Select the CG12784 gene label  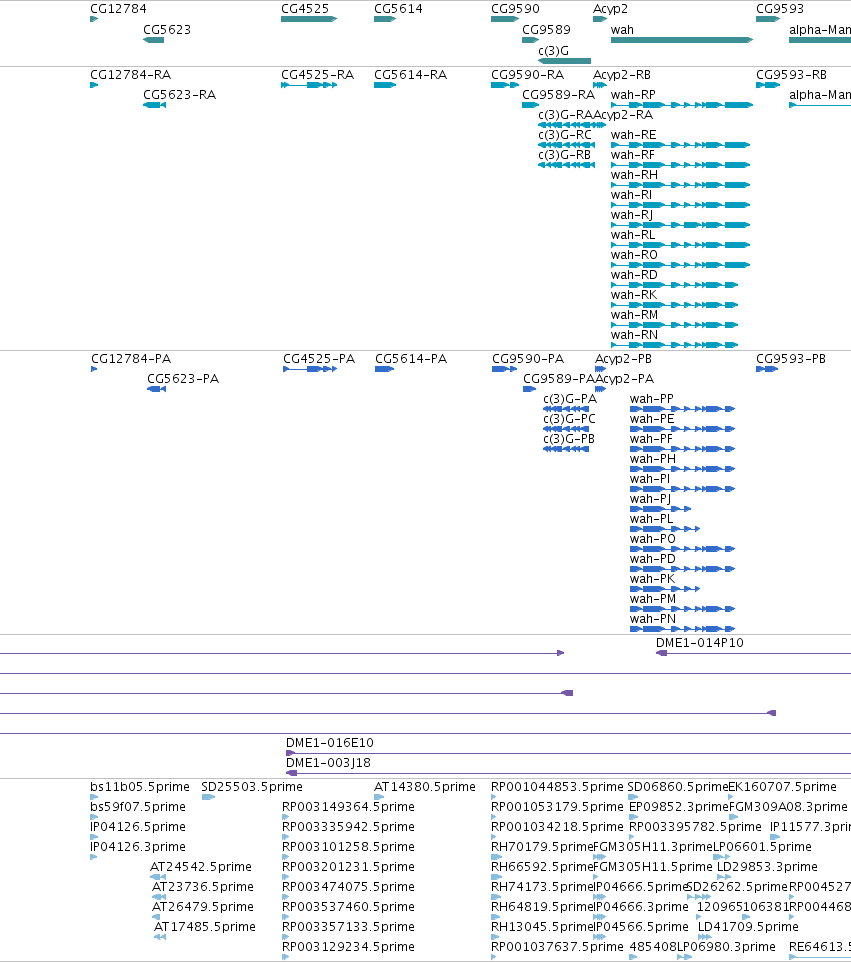click(x=118, y=9)
